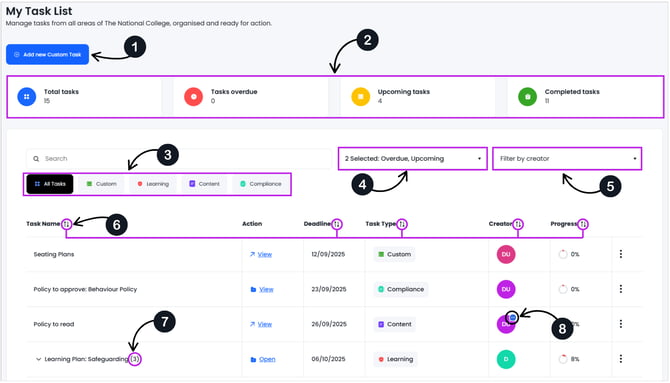Click Add new Custom Task button
The height and width of the screenshot is (383, 670).
tap(47, 55)
